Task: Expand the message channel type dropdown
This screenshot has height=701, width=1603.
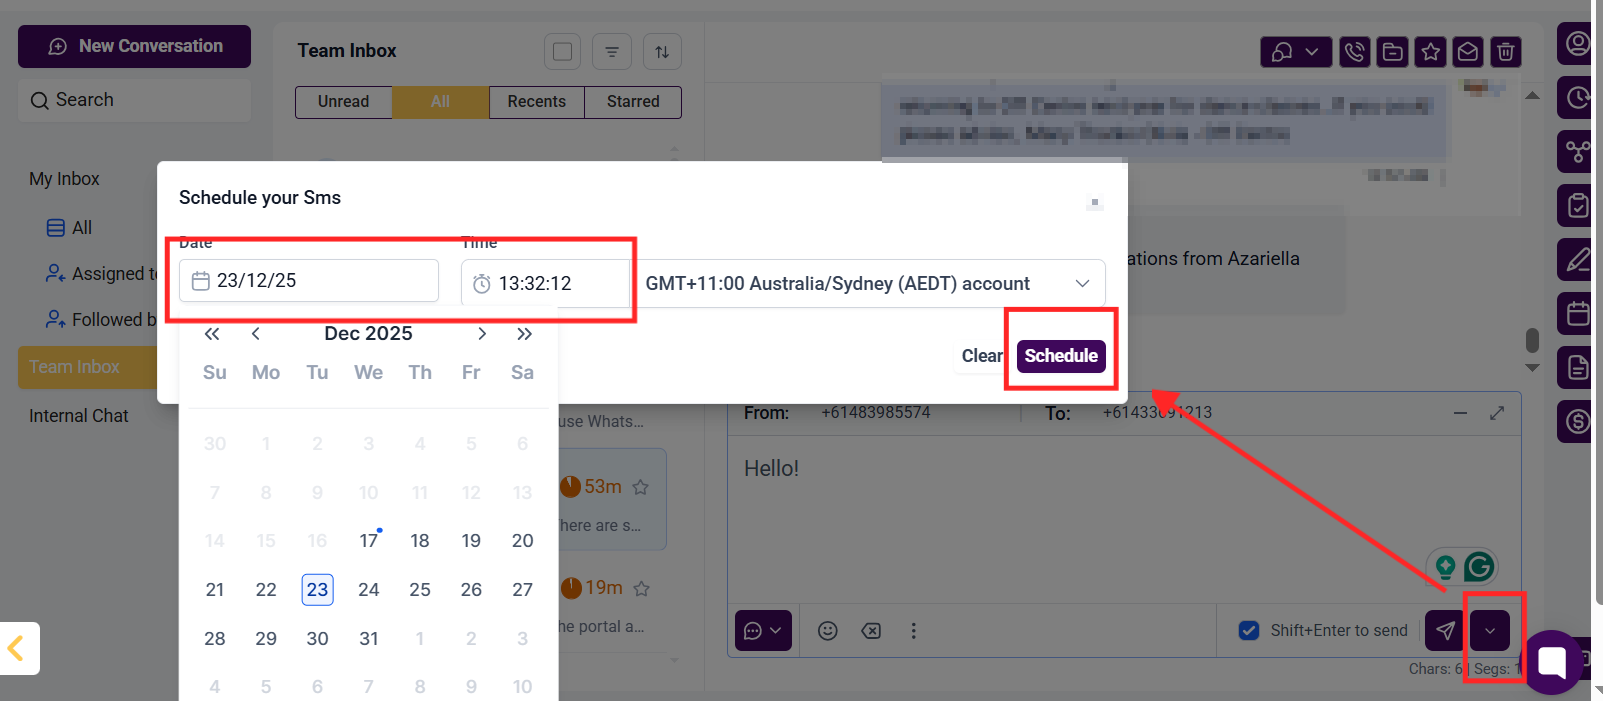Action: 763,631
